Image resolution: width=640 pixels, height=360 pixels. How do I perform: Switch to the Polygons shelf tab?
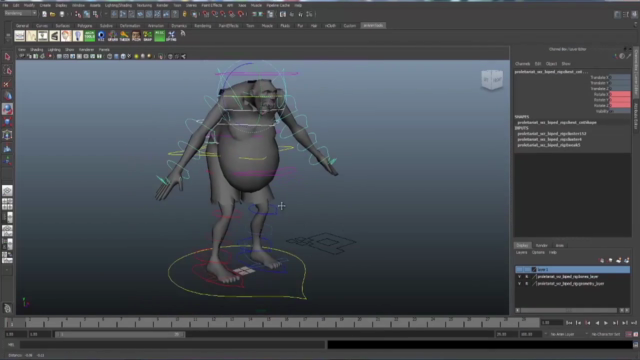coord(84,26)
